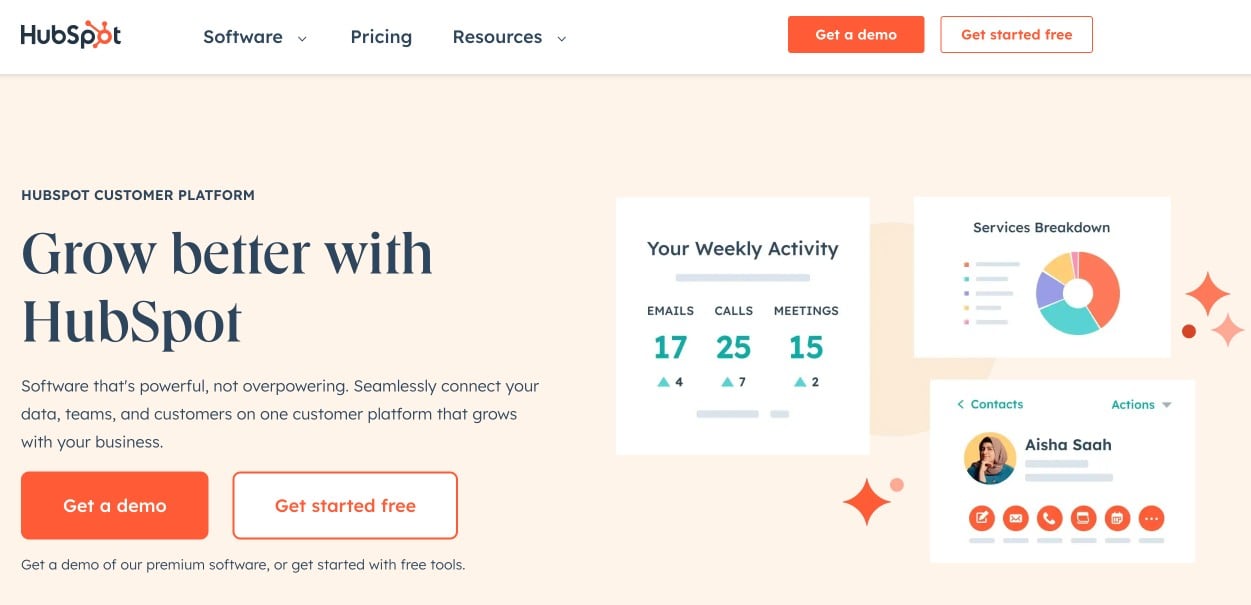The height and width of the screenshot is (605, 1251).
Task: Click the calendar meeting icon on contact card
Action: click(1117, 518)
